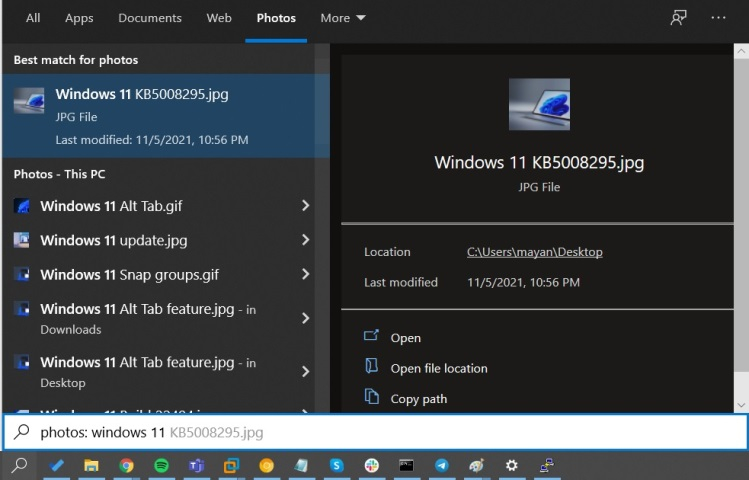Open the C:\Users\mayan\Desktop location link
The height and width of the screenshot is (480, 749).
coord(535,252)
